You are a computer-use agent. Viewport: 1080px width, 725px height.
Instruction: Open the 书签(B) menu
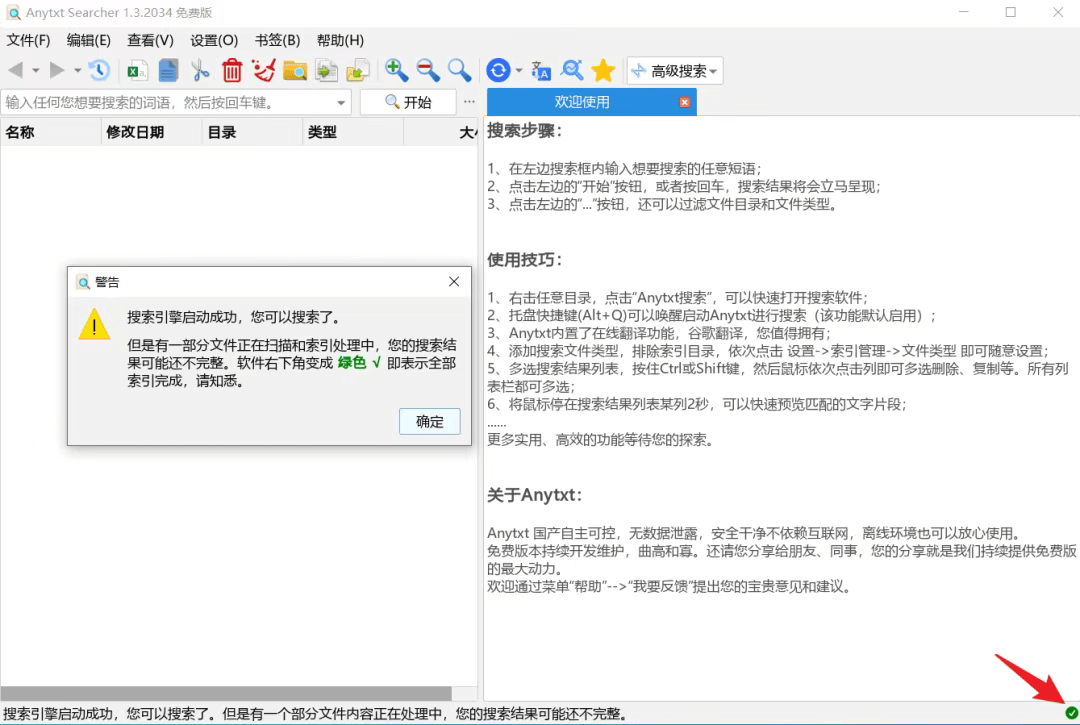(x=278, y=40)
